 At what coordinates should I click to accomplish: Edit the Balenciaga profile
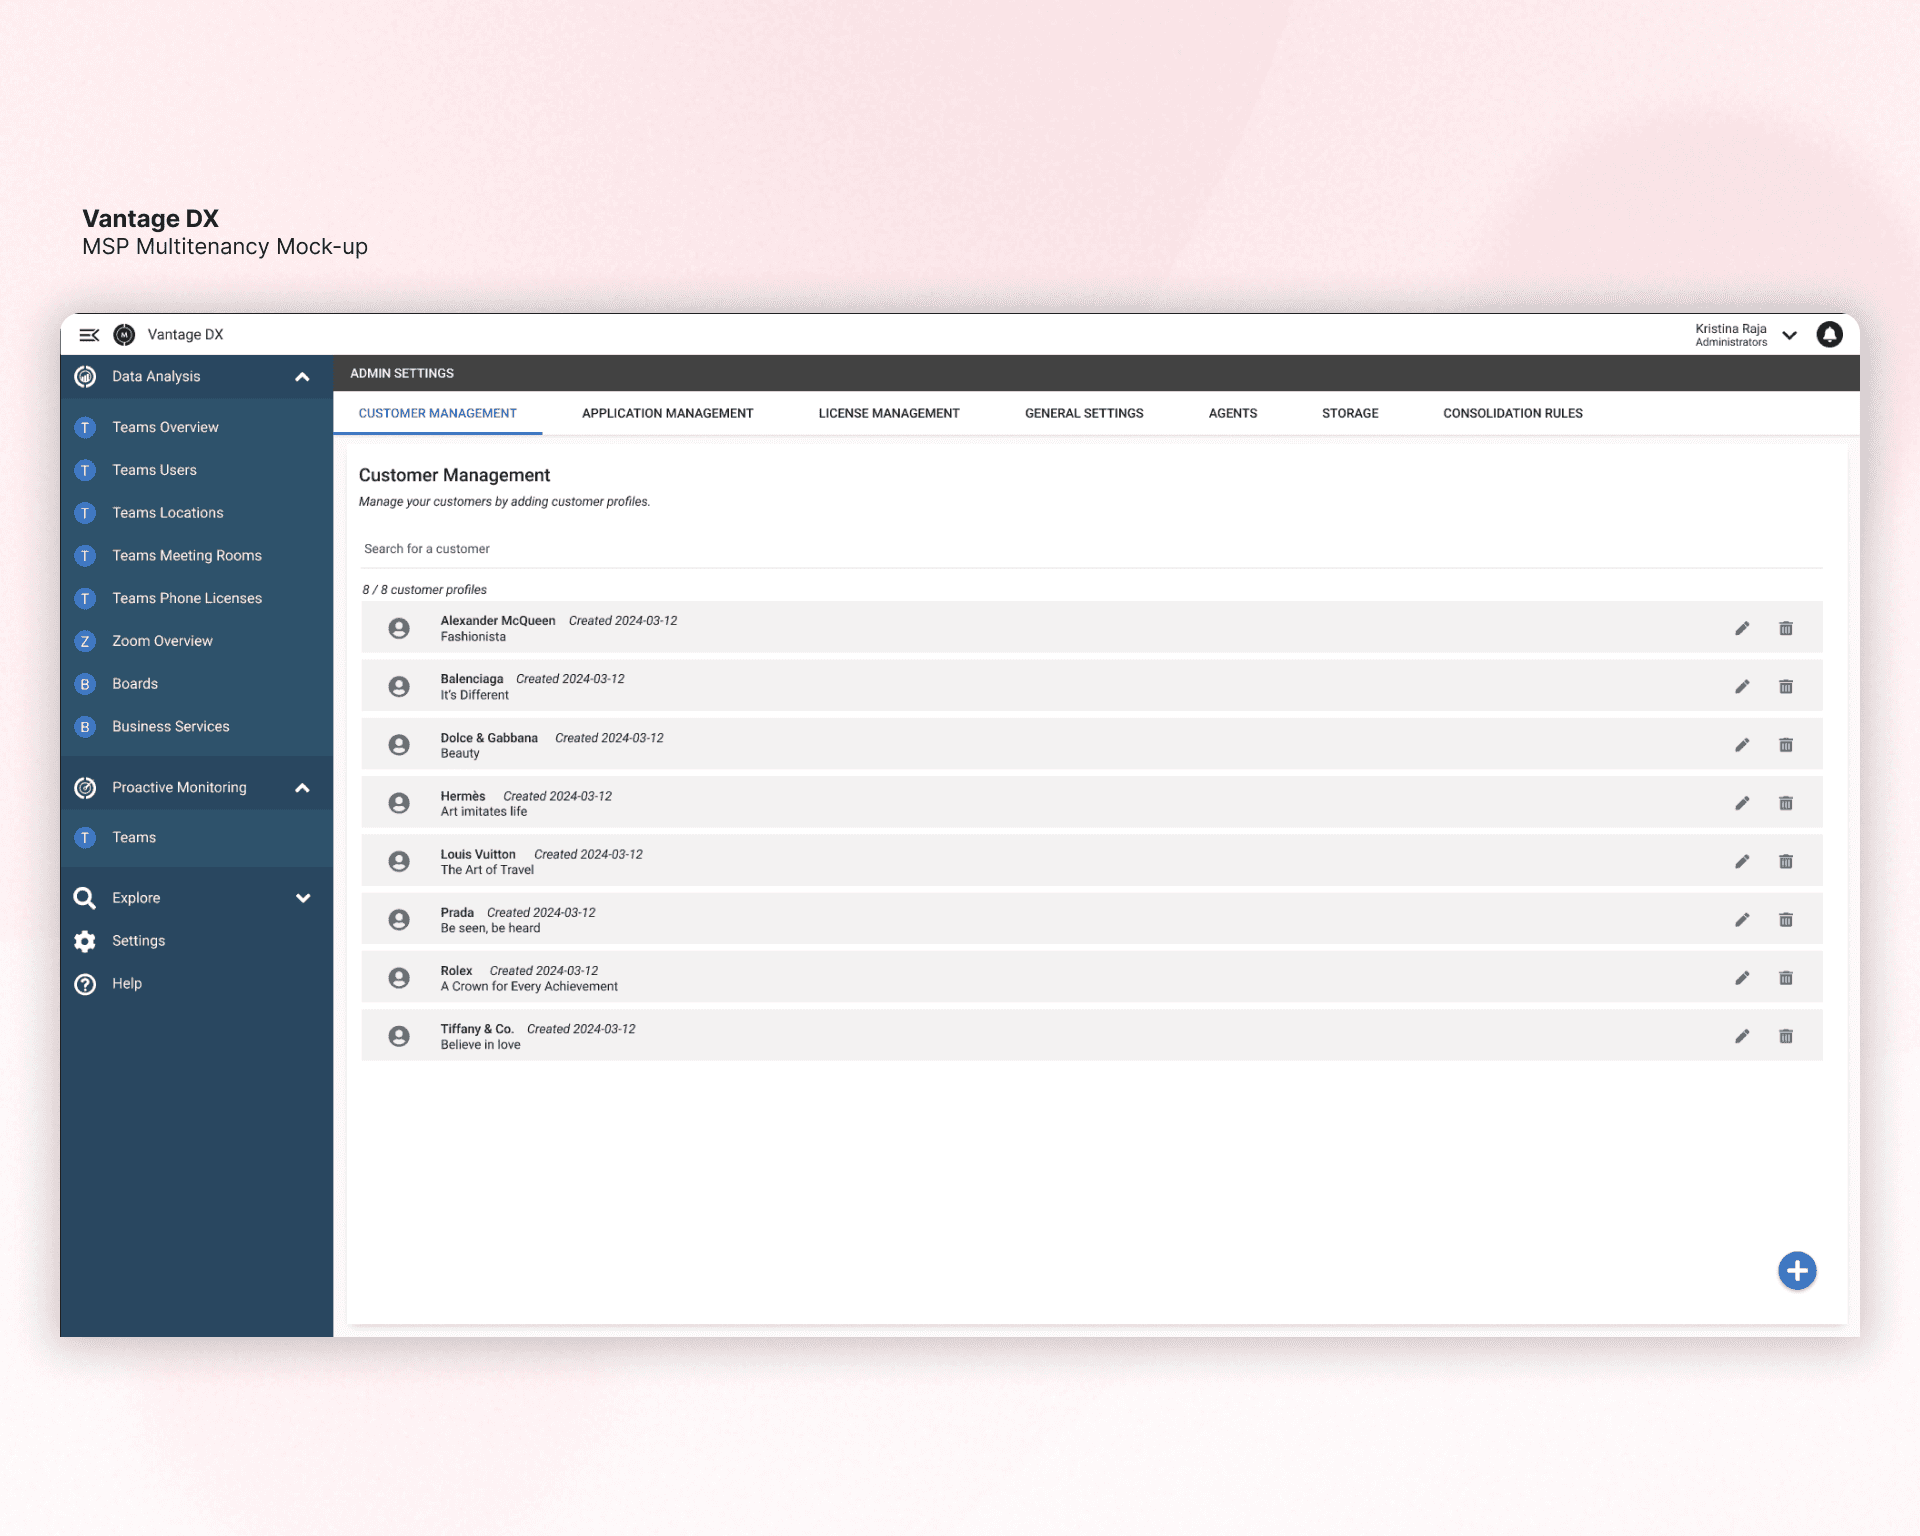pos(1742,686)
